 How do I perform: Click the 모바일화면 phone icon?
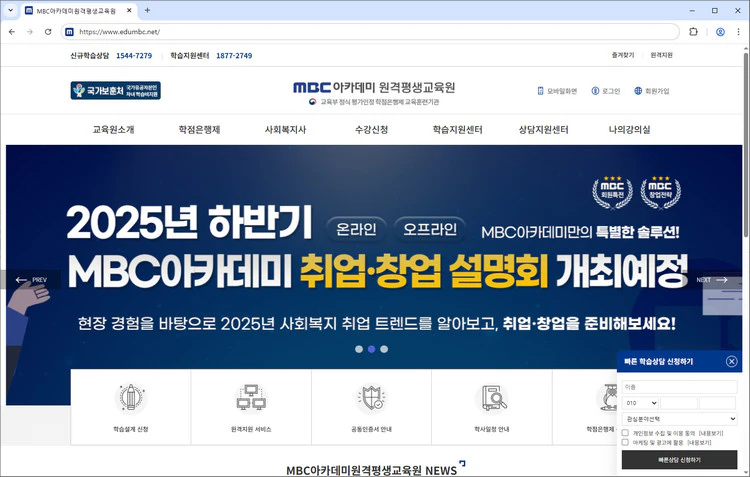(x=540, y=91)
